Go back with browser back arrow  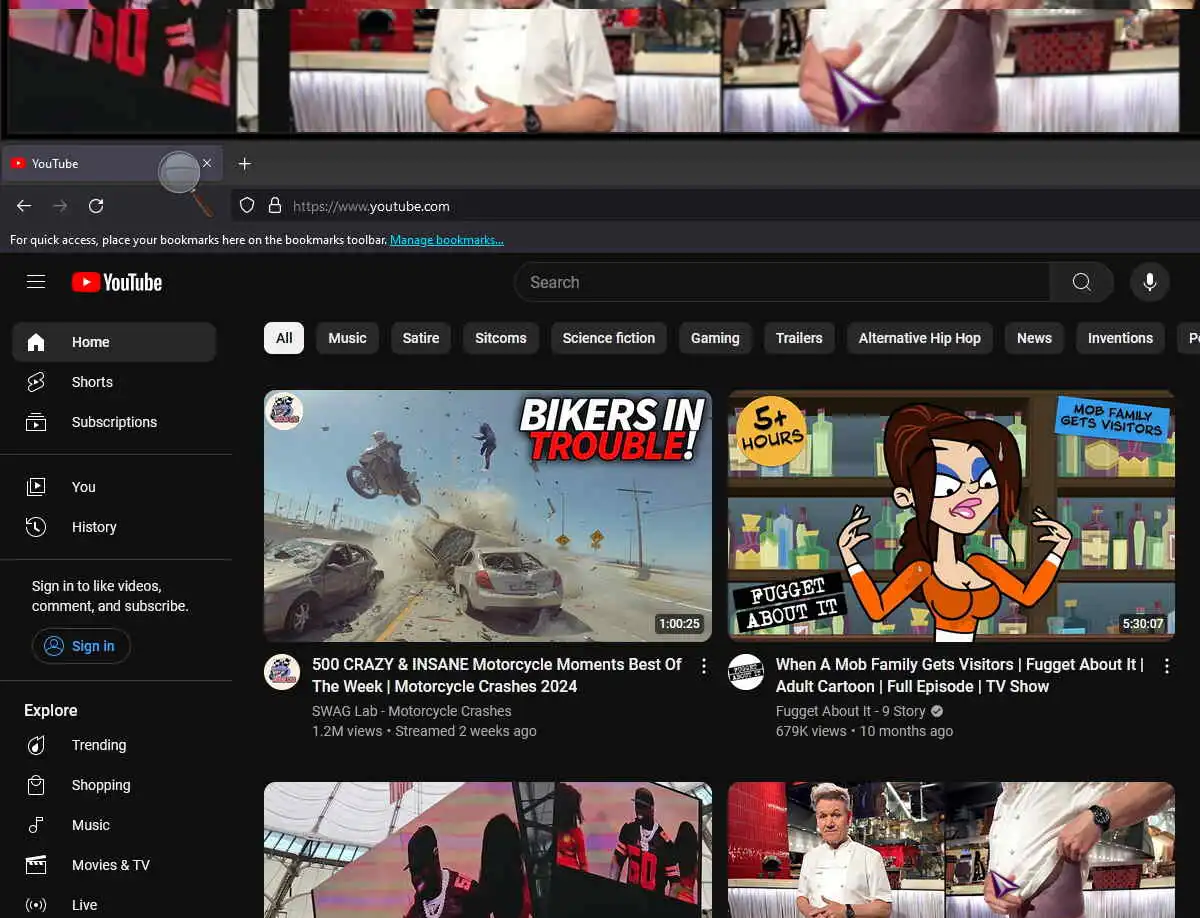point(24,206)
